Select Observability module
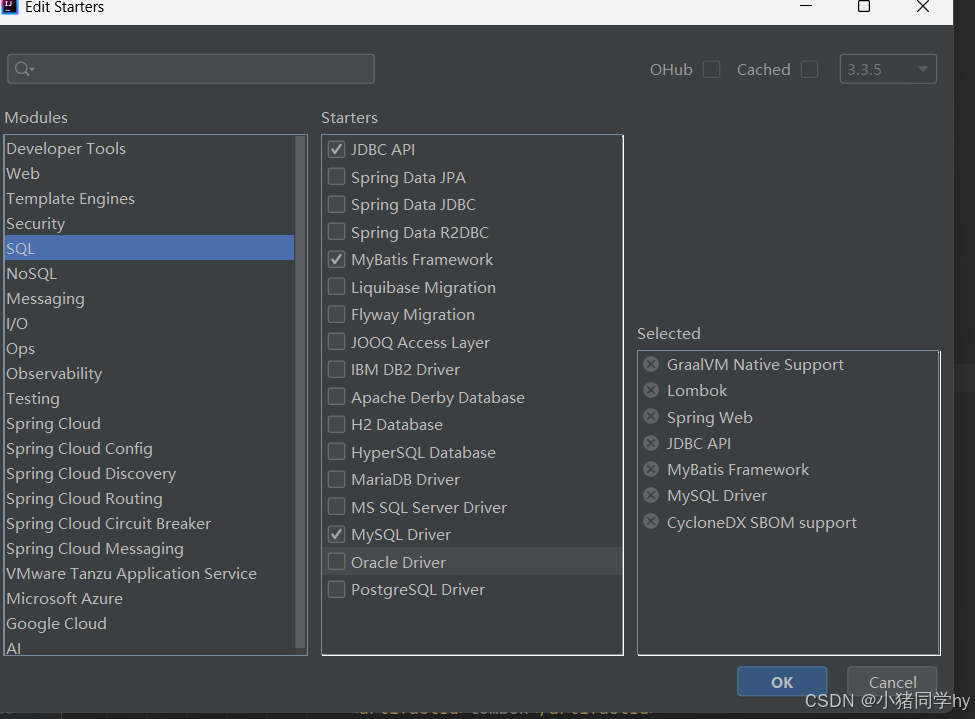The image size is (975, 719). (x=149, y=373)
